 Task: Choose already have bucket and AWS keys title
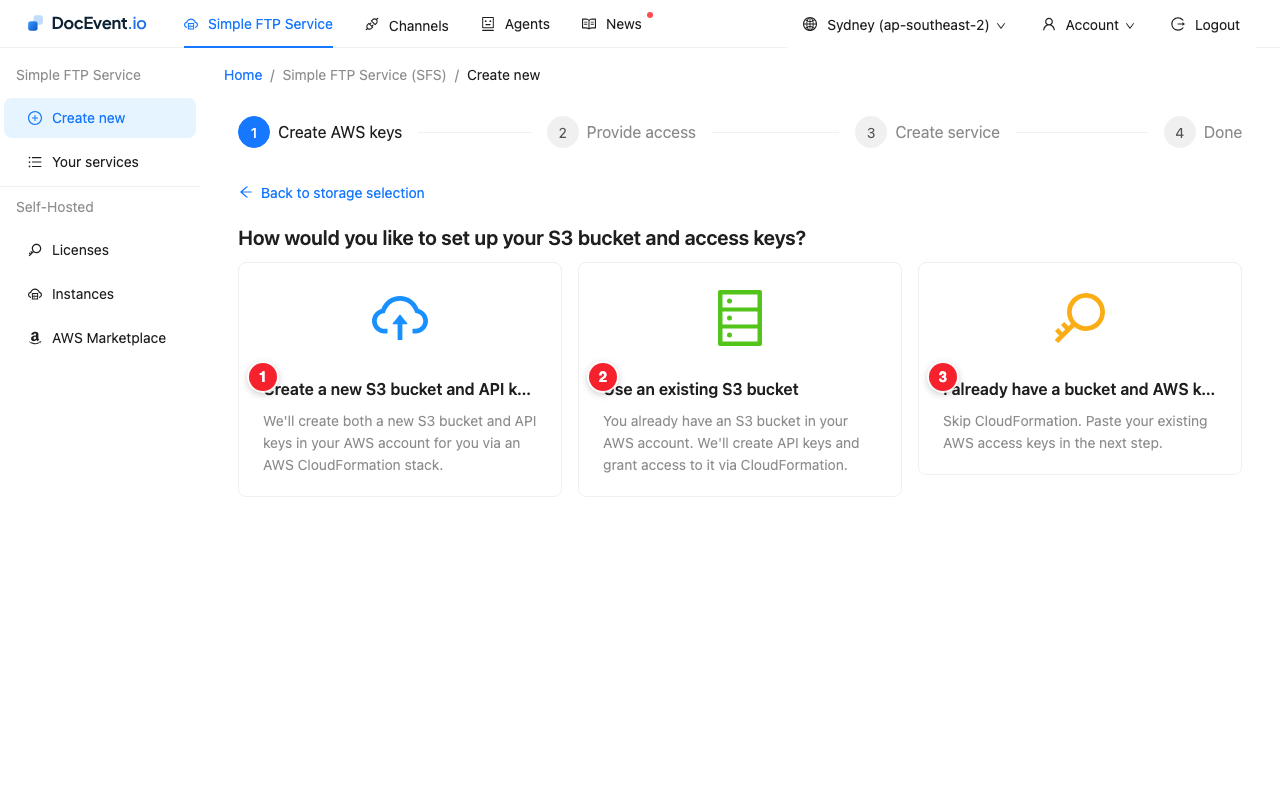1079,389
